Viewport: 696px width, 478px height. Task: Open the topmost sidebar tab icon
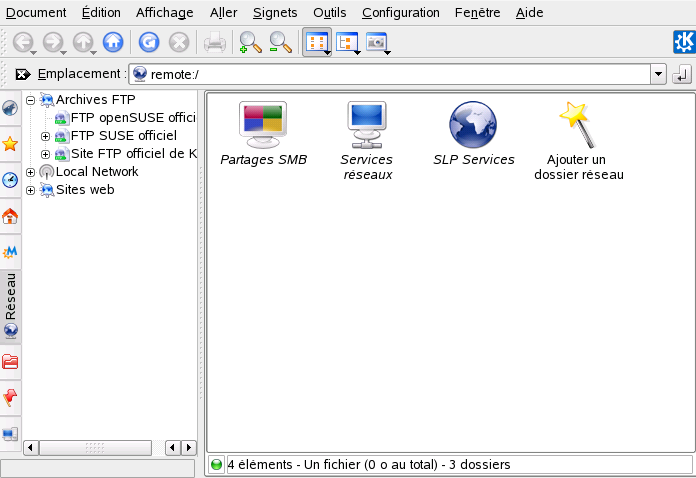pos(10,108)
